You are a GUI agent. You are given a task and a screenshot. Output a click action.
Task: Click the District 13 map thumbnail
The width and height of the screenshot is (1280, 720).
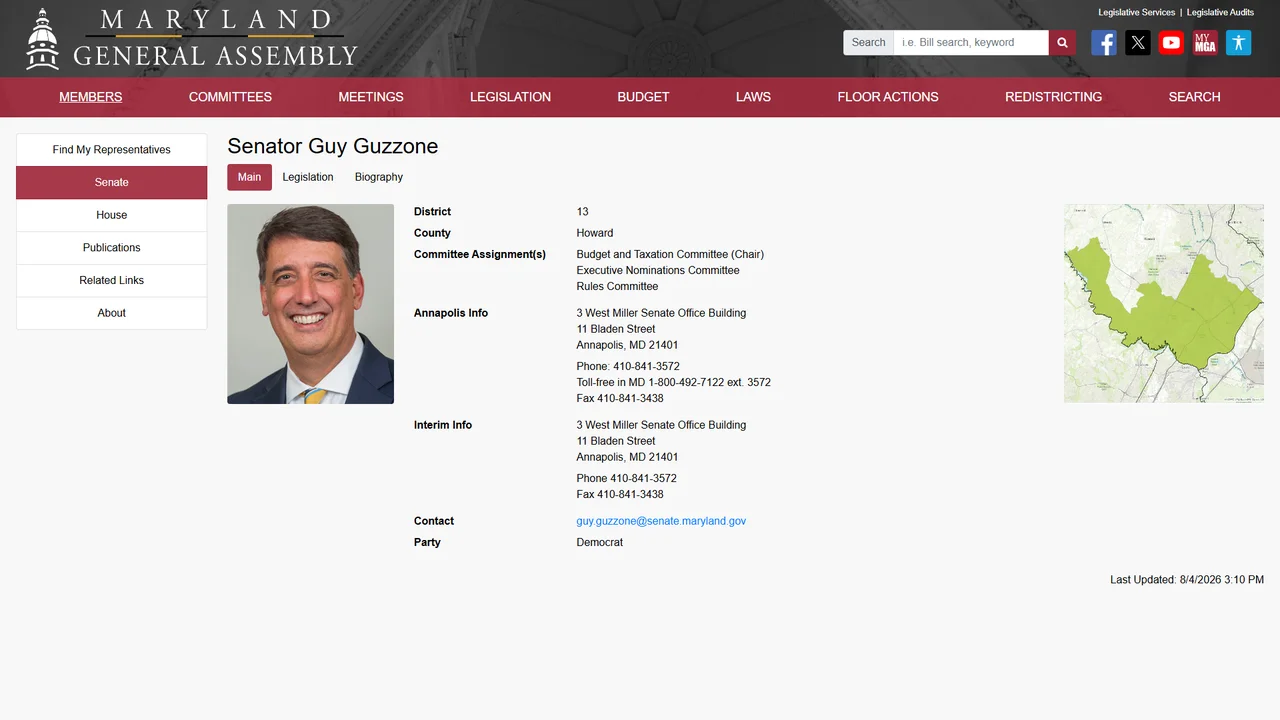coord(1164,303)
